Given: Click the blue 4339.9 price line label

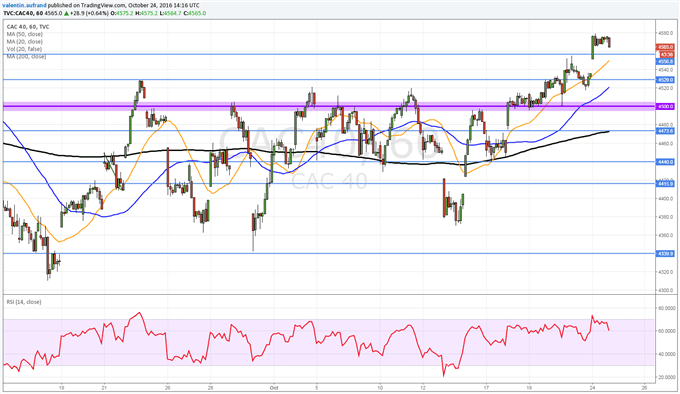Looking at the screenshot, I should click(x=665, y=254).
